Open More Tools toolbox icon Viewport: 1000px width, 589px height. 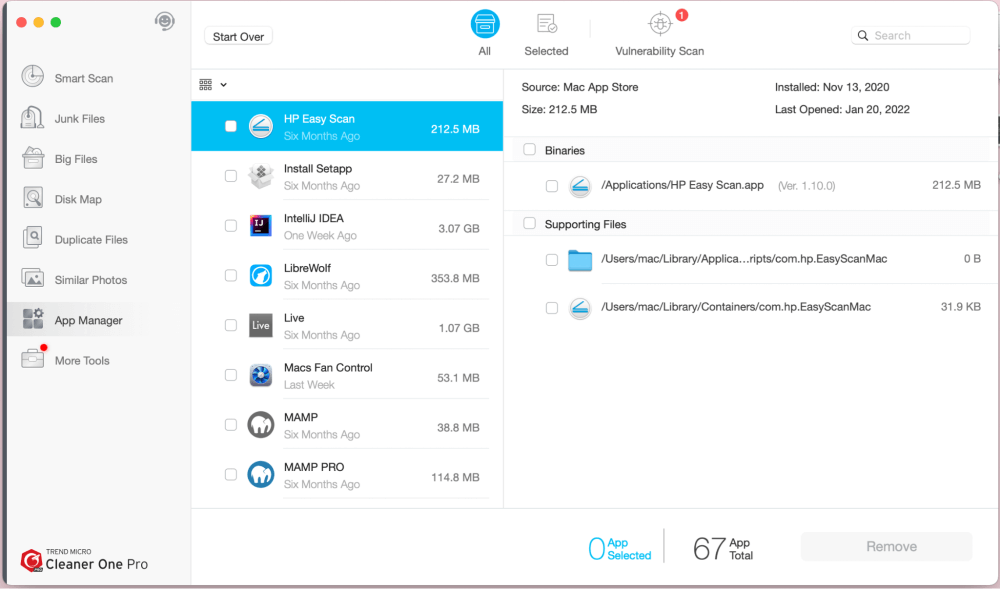(33, 359)
